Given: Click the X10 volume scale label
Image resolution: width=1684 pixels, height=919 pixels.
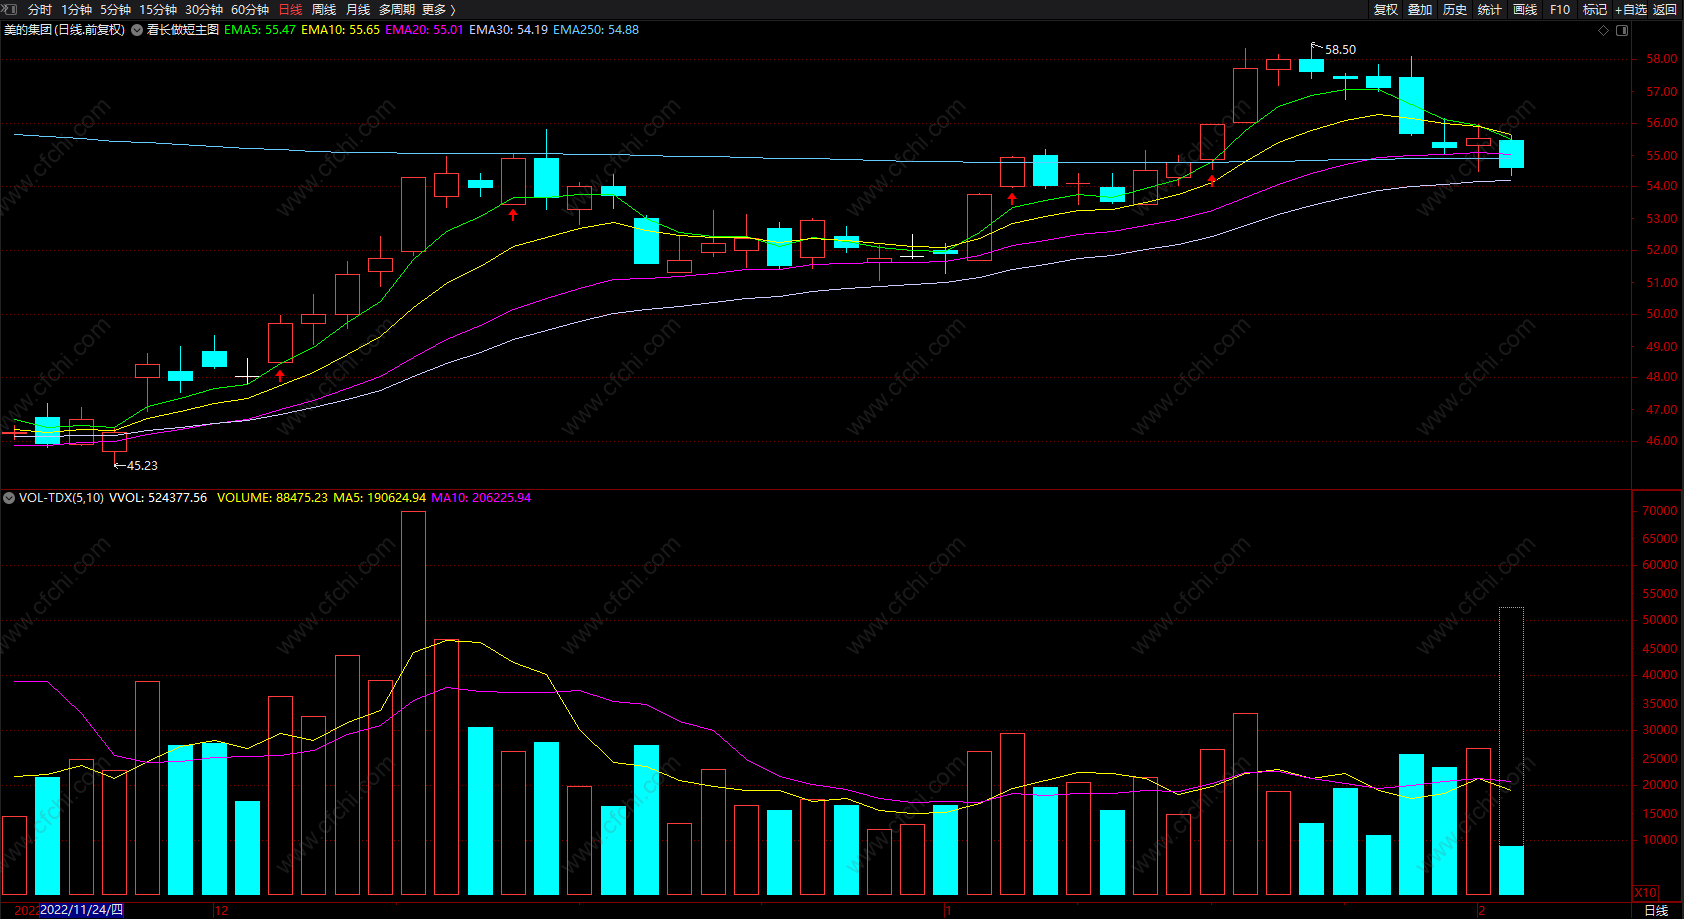Looking at the screenshot, I should coord(1646,893).
